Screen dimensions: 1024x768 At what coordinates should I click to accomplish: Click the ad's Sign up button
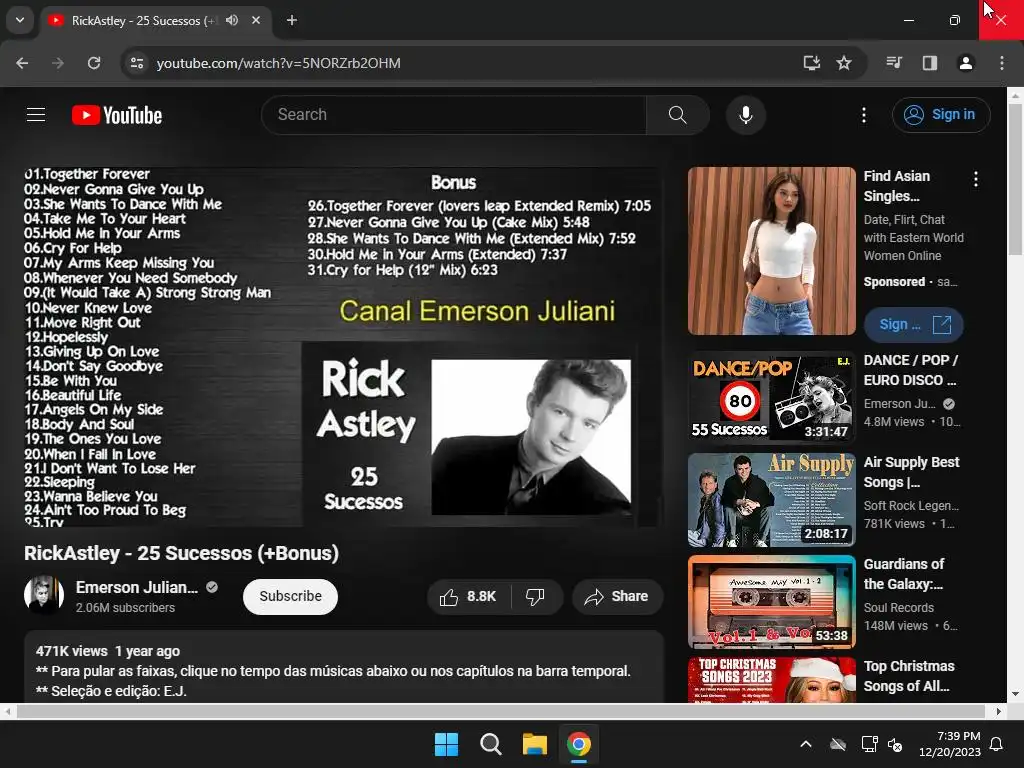[x=913, y=325]
